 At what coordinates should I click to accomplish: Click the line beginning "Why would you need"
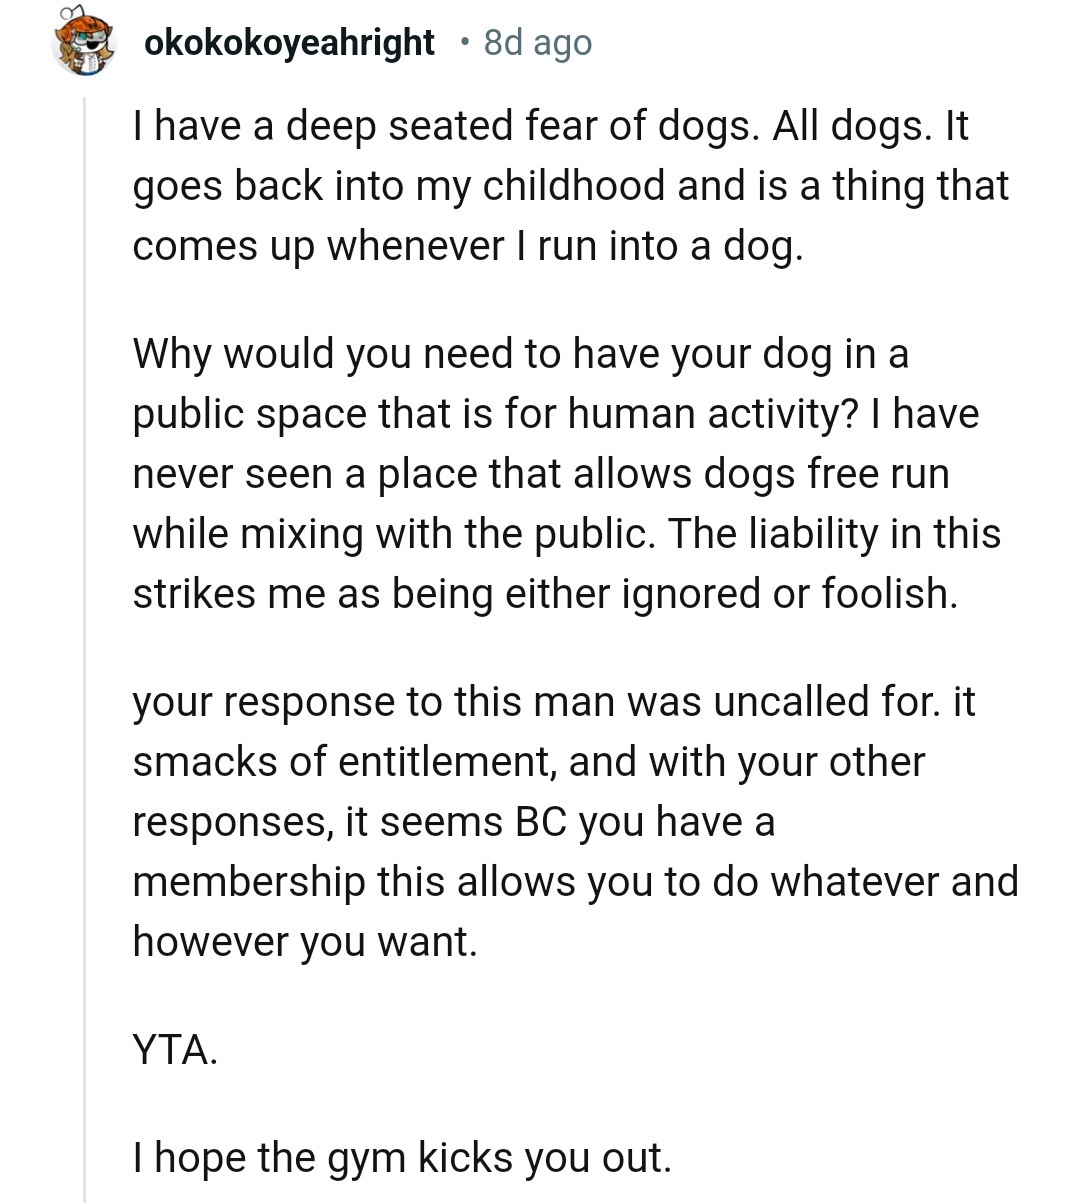520,354
